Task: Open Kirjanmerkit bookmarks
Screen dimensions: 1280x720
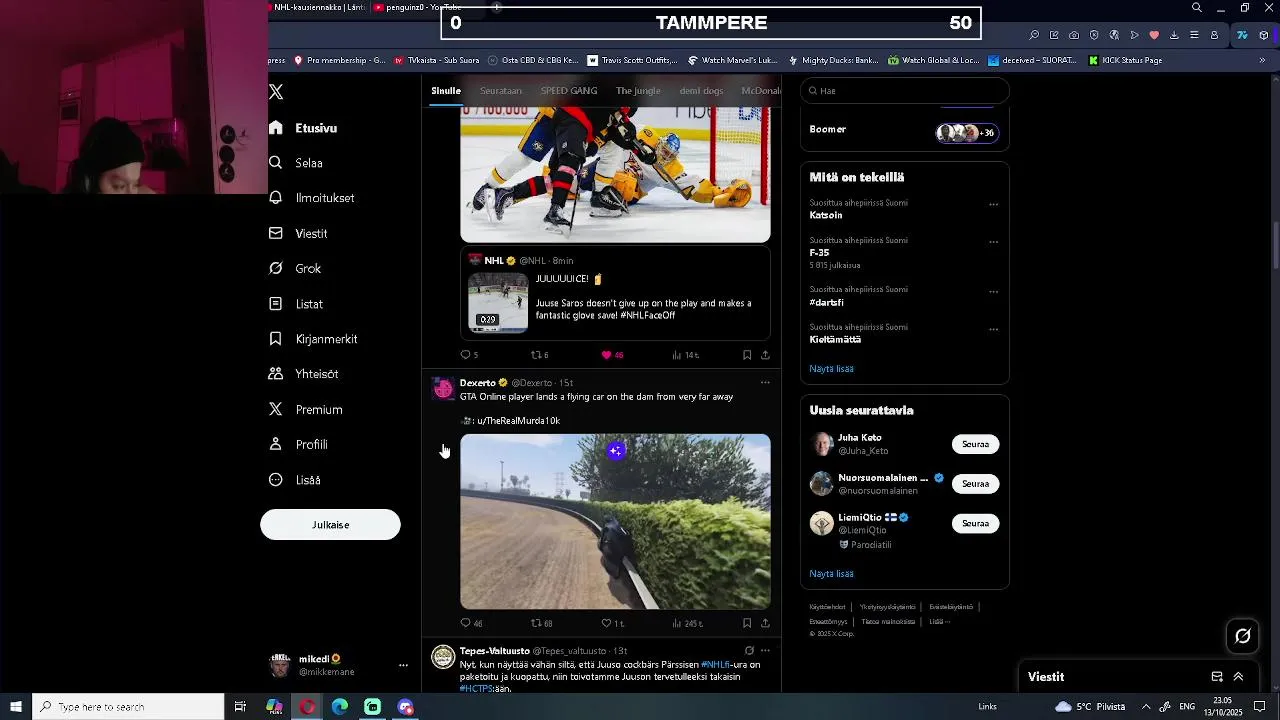Action: [x=313, y=339]
